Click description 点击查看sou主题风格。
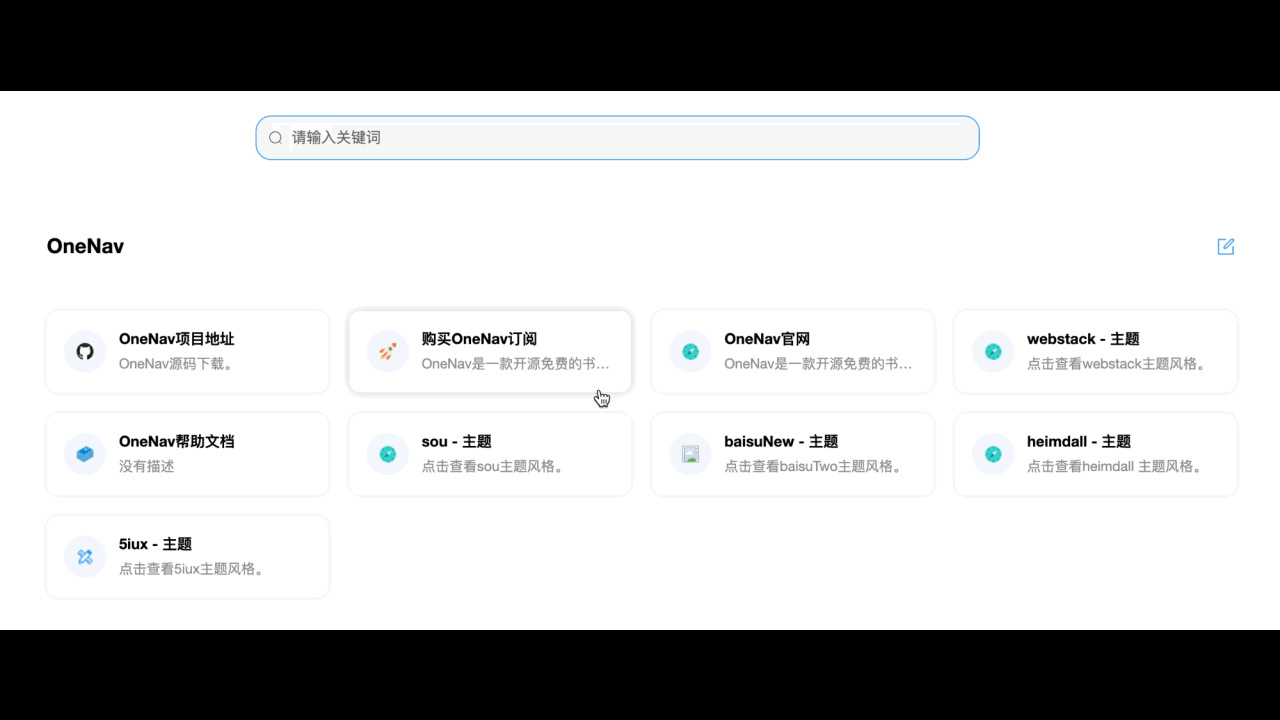 point(493,466)
